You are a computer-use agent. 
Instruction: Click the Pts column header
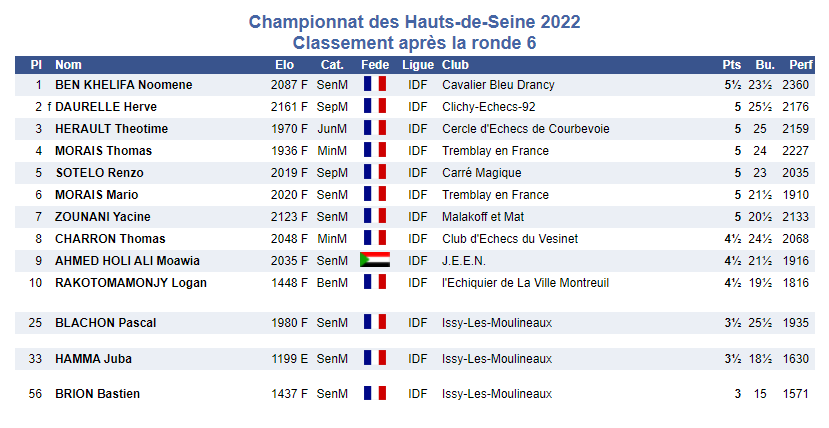point(732,65)
